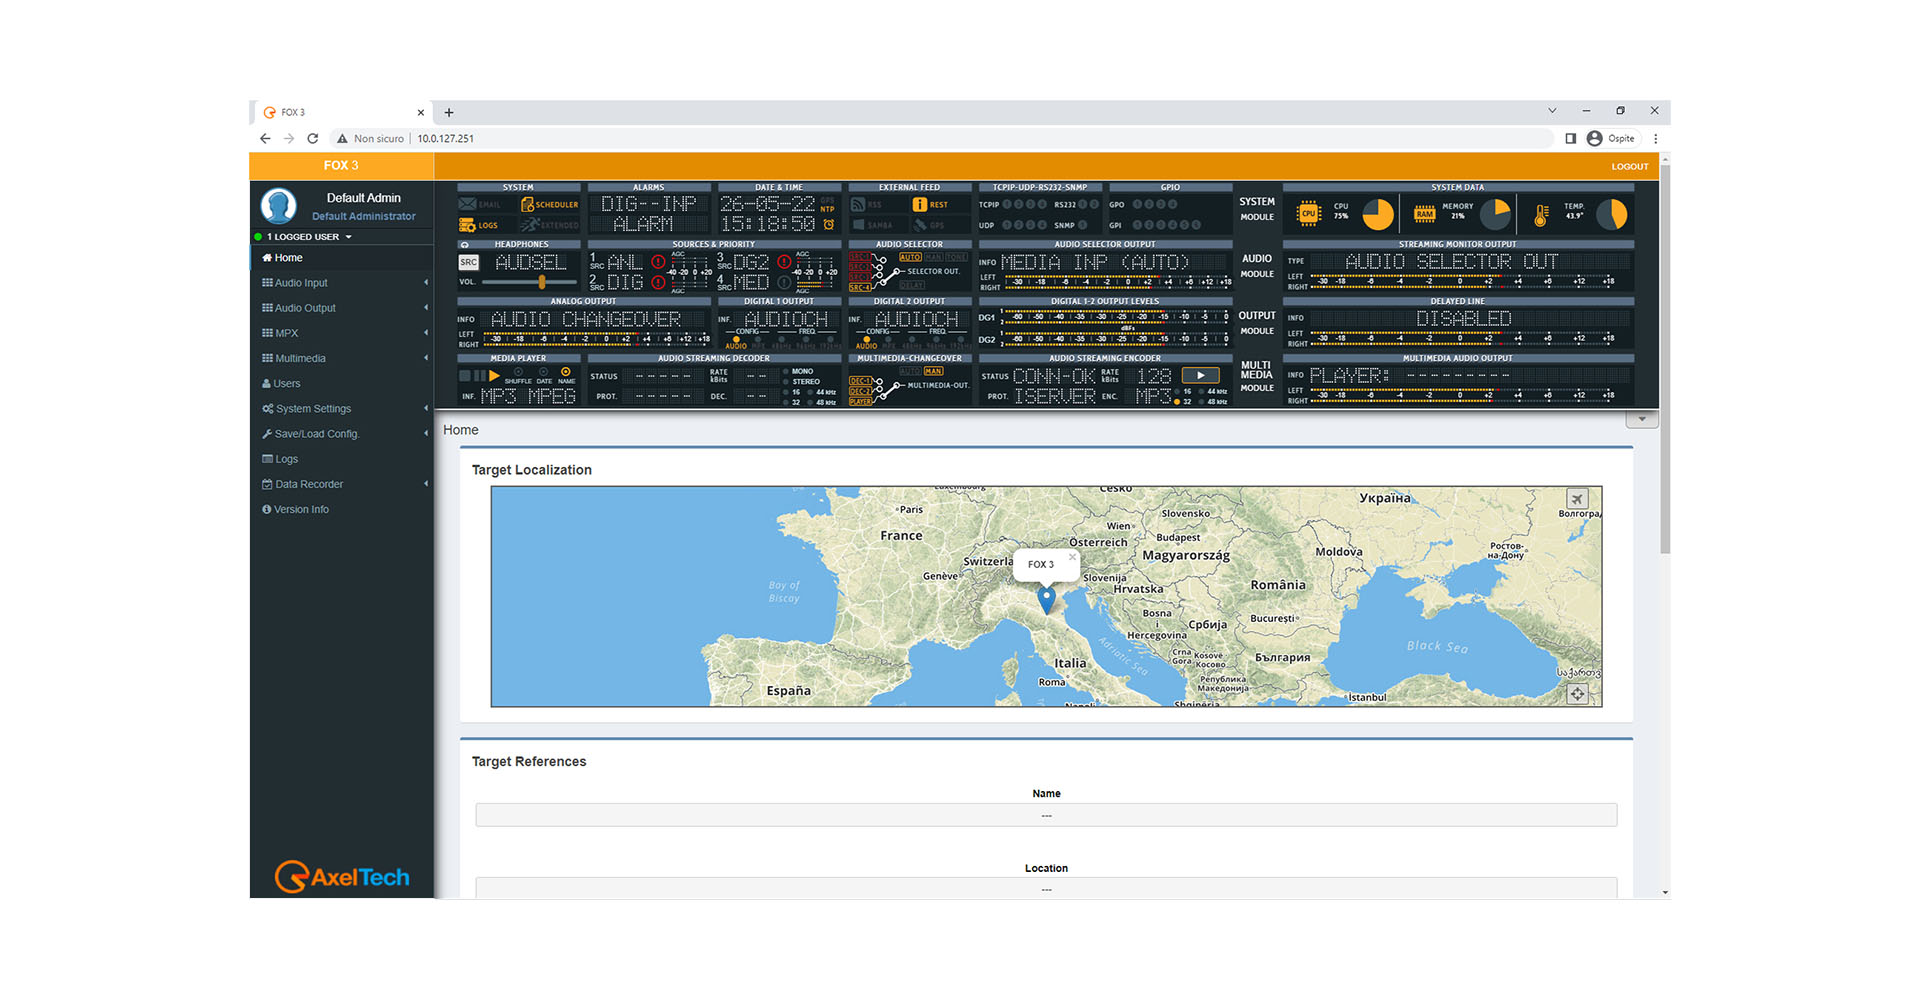Open the Scheduler icon in System panel

click(x=528, y=205)
